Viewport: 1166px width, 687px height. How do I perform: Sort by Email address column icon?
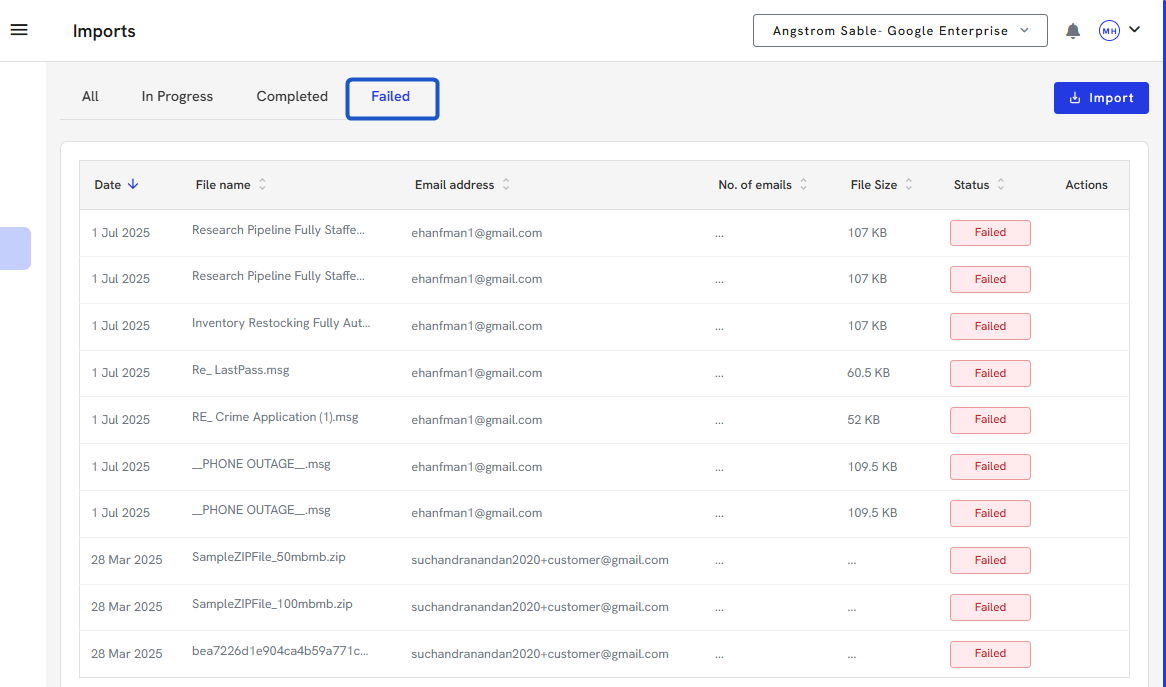tap(506, 185)
